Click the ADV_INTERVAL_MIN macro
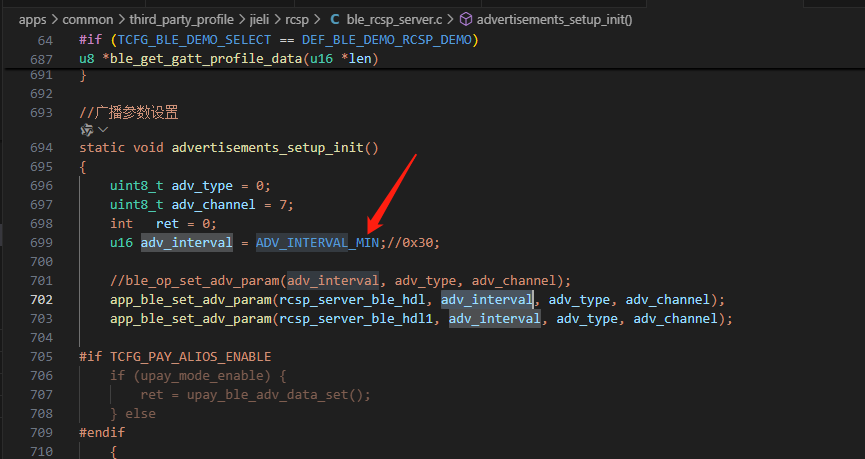 [317, 243]
